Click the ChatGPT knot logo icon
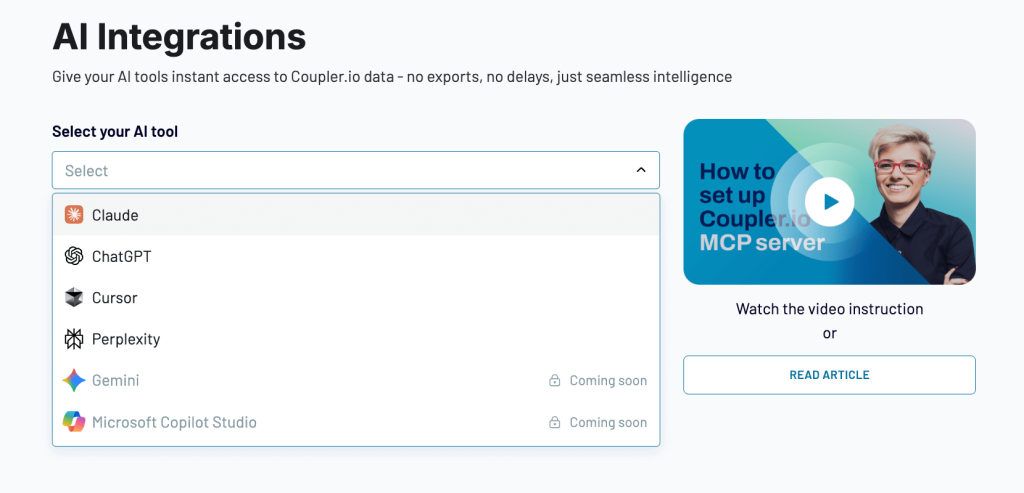 (74, 256)
